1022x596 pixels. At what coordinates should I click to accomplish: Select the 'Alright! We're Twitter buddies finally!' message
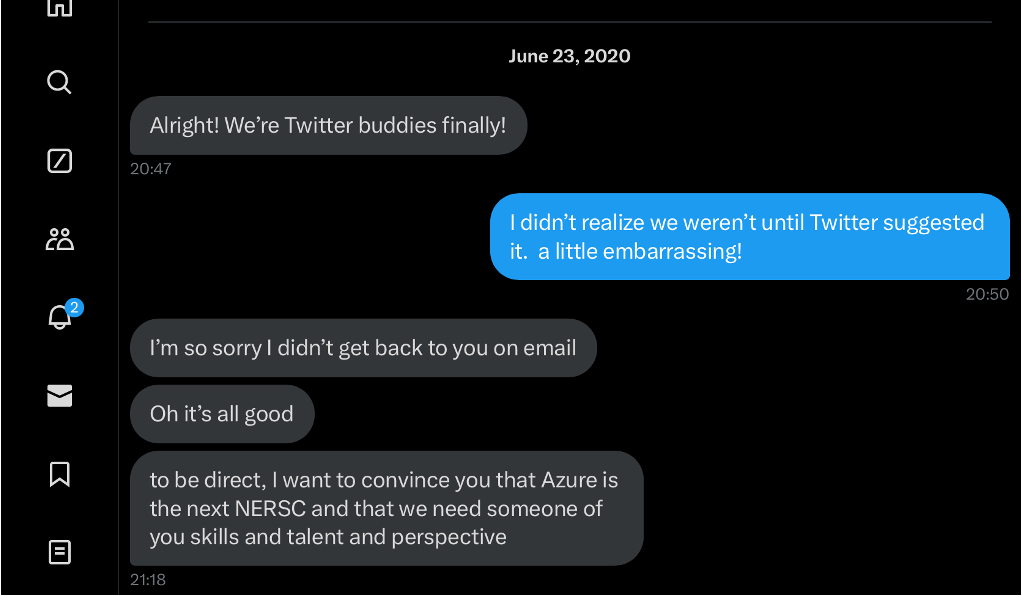(x=328, y=125)
